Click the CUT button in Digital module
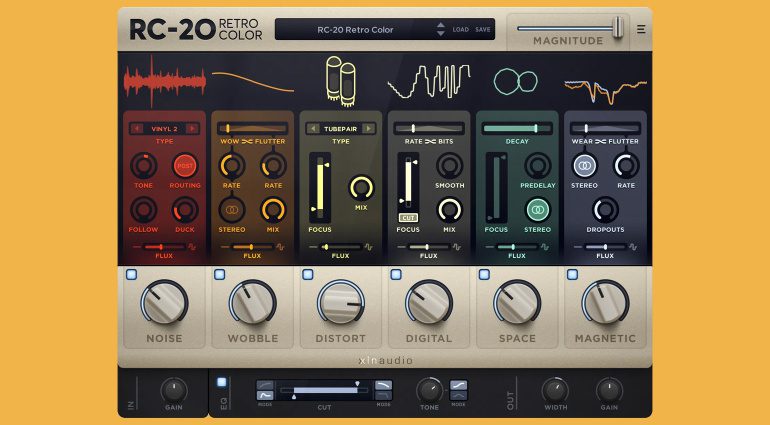 (408, 217)
